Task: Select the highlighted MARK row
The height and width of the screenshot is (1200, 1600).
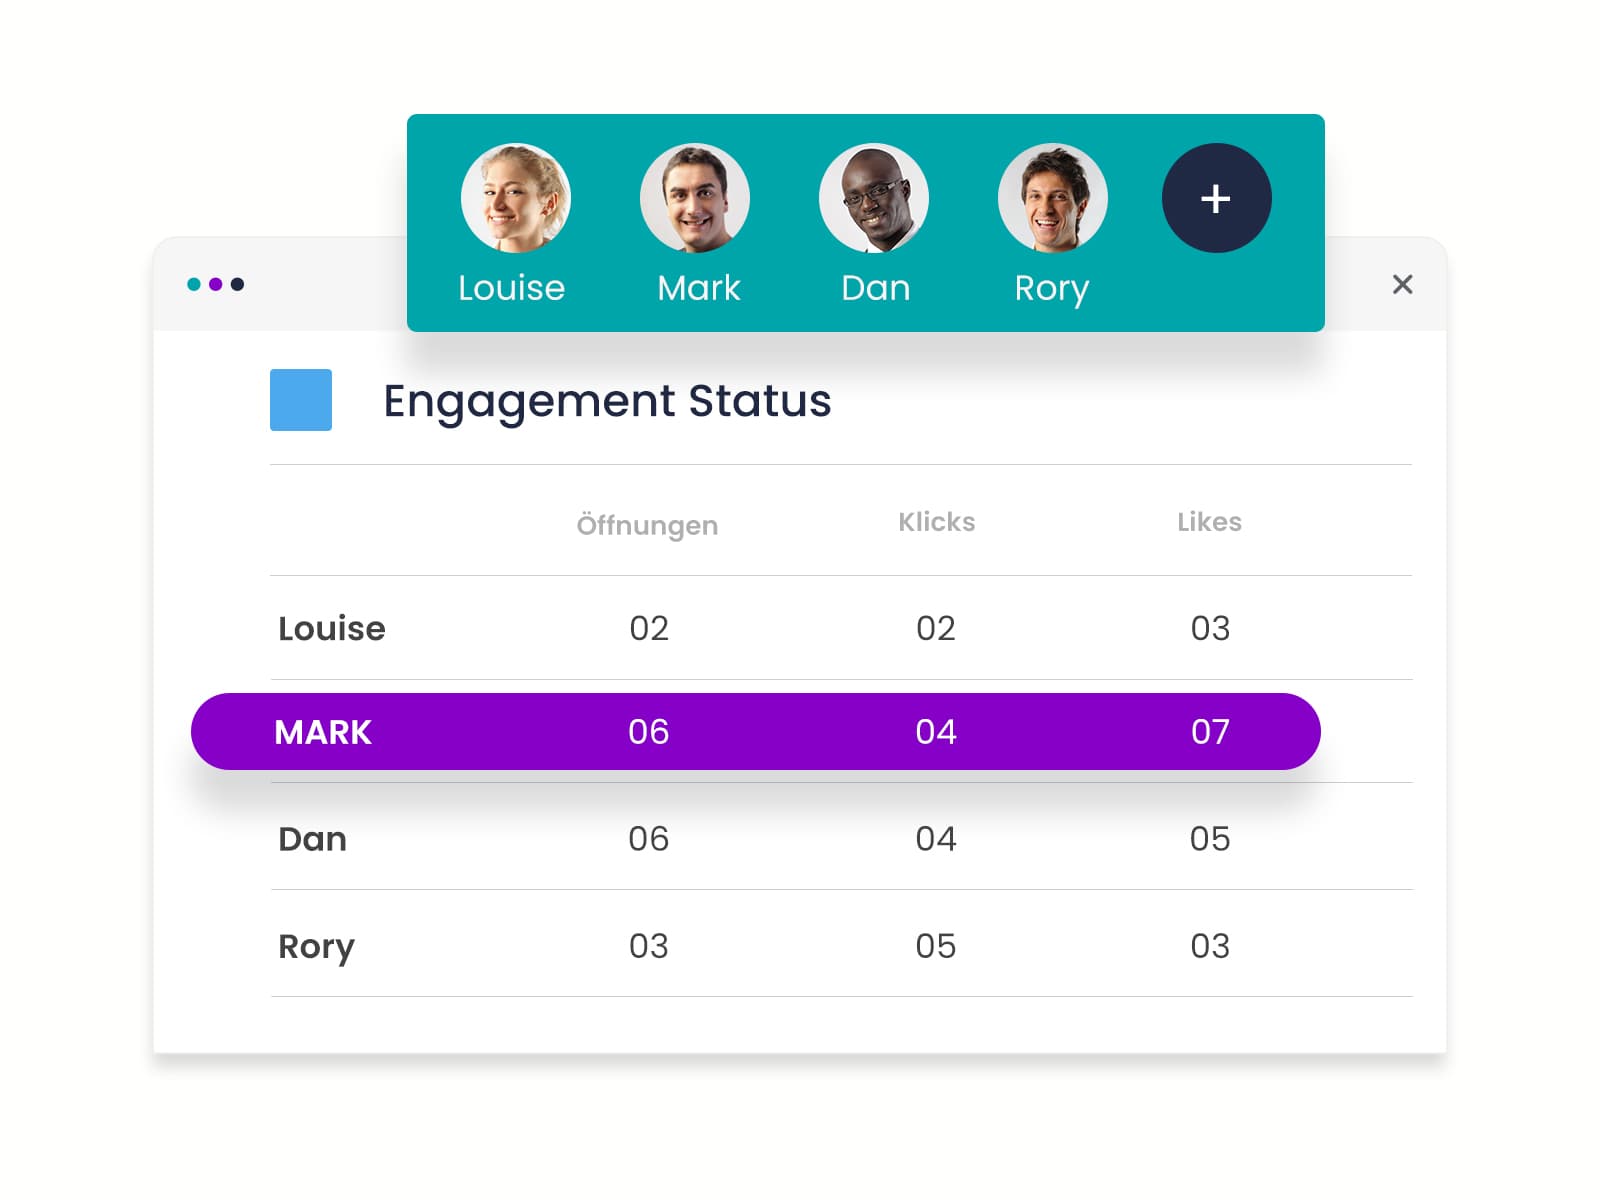Action: 323,732
